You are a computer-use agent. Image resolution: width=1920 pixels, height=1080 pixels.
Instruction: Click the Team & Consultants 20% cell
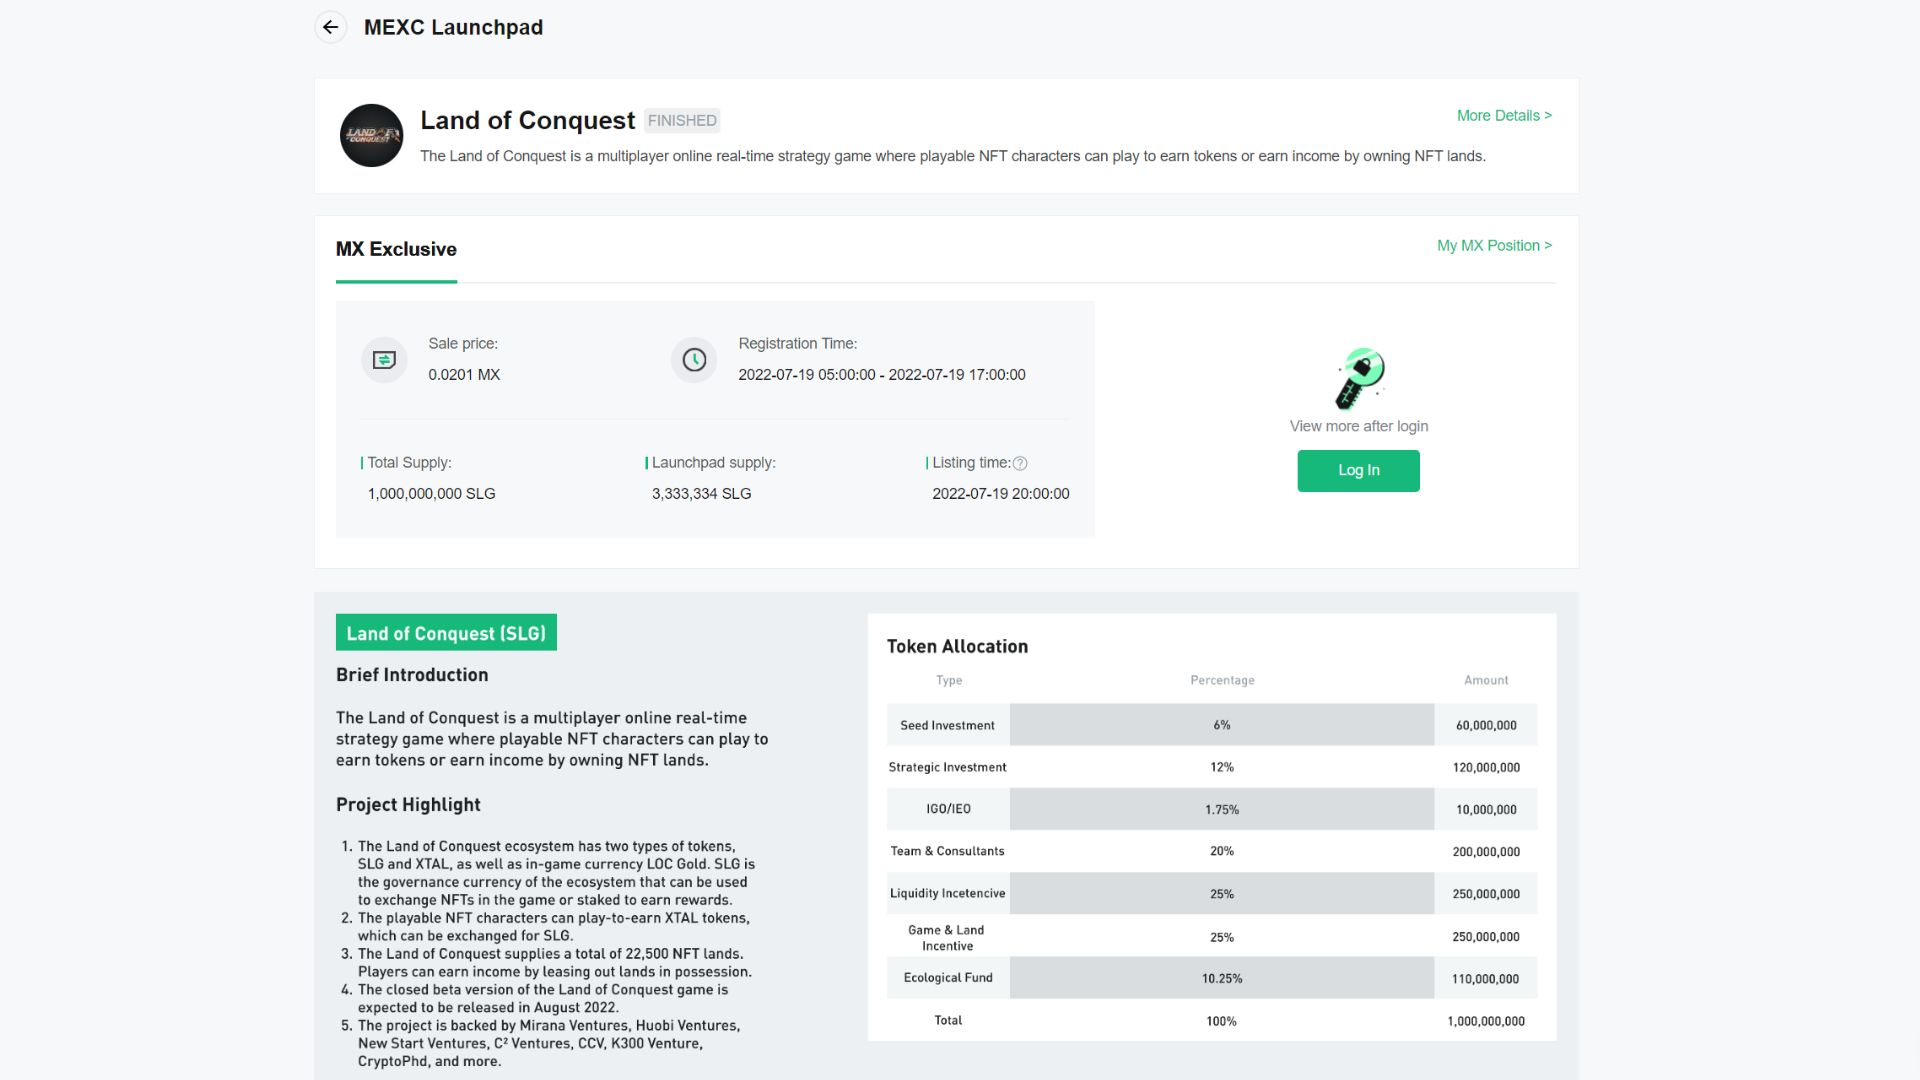(1222, 852)
